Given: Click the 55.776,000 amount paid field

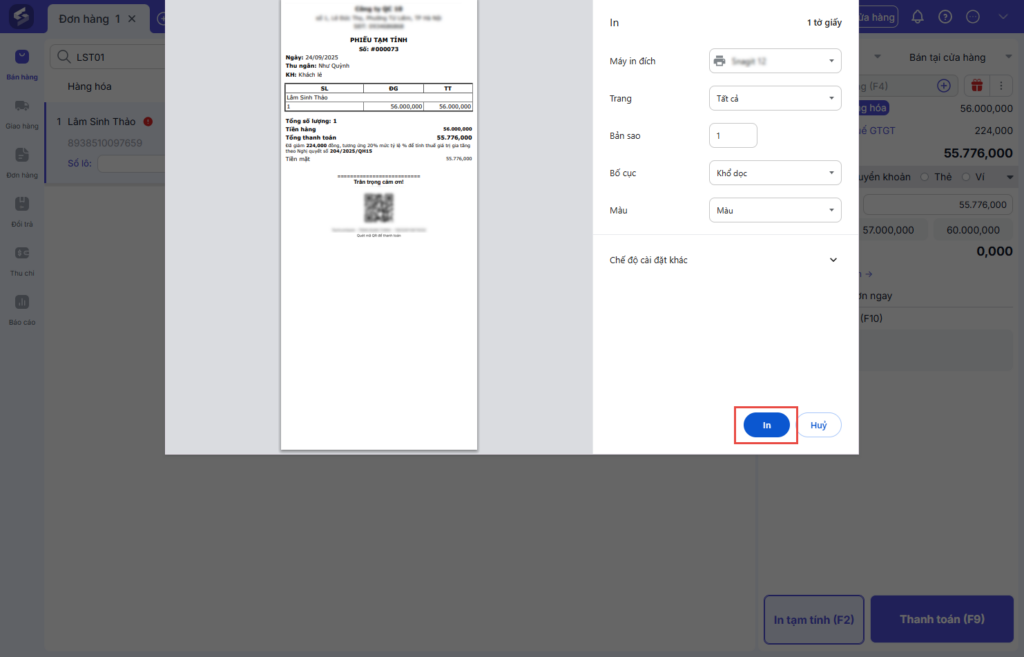Looking at the screenshot, I should tap(938, 204).
